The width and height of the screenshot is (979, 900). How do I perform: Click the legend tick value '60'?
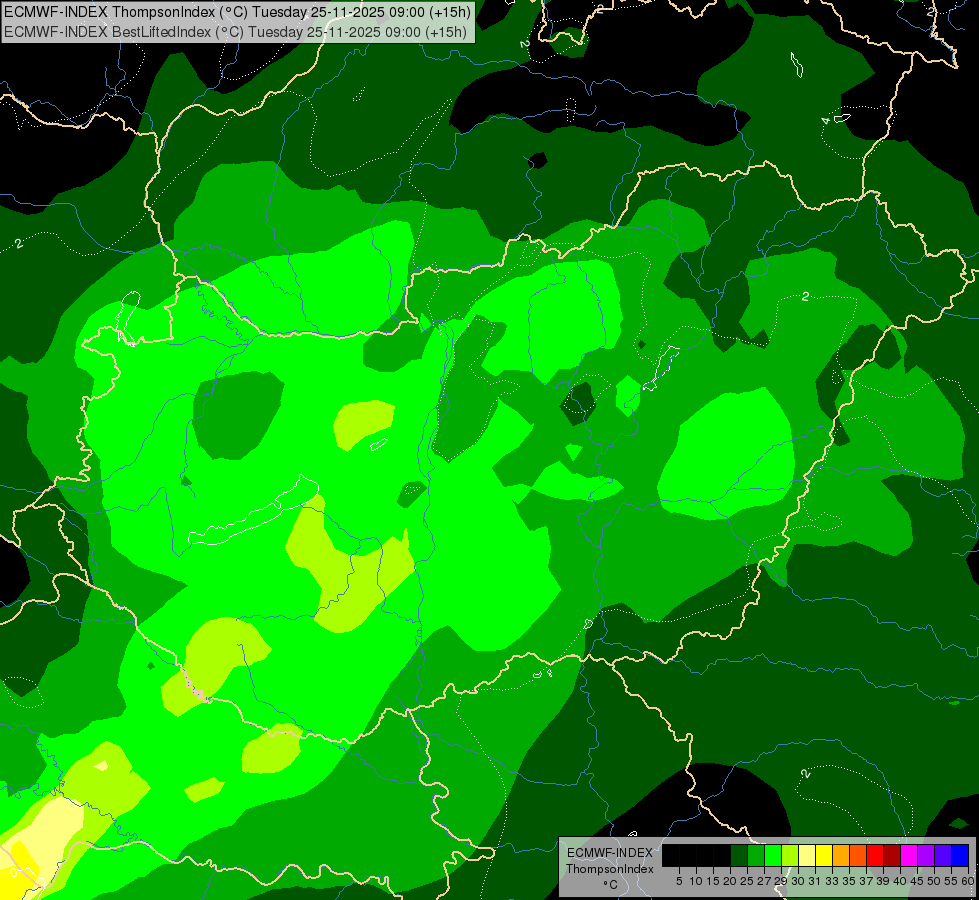[x=968, y=881]
